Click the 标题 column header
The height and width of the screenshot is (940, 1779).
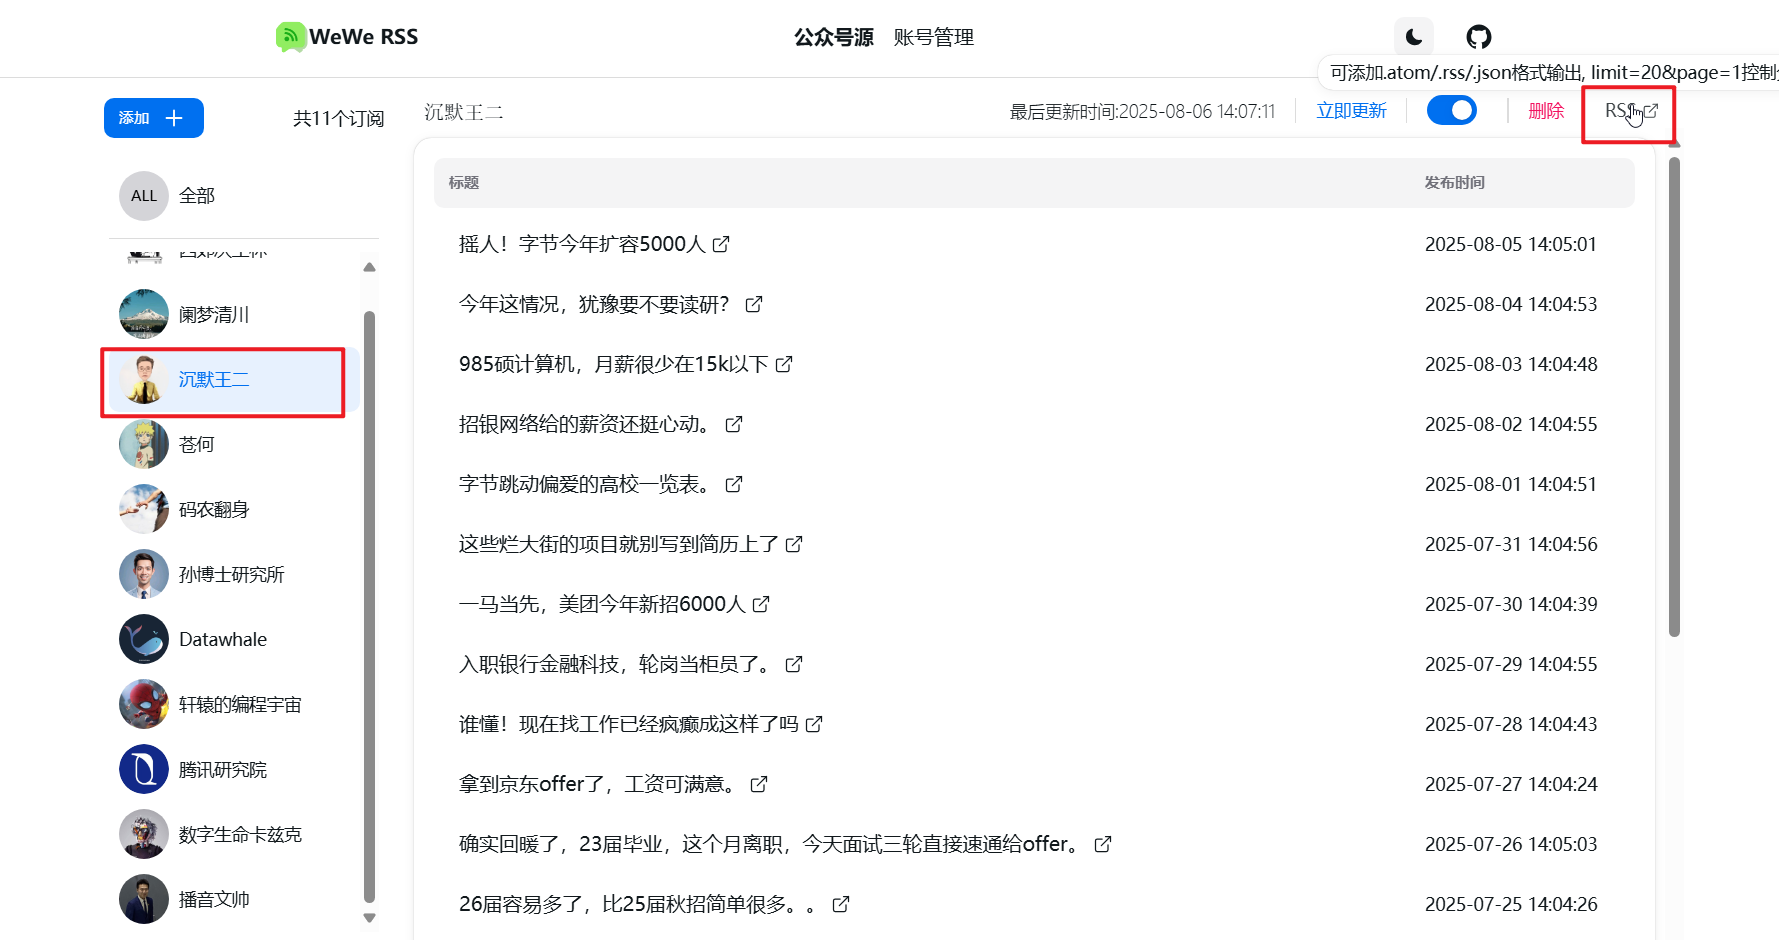point(464,182)
